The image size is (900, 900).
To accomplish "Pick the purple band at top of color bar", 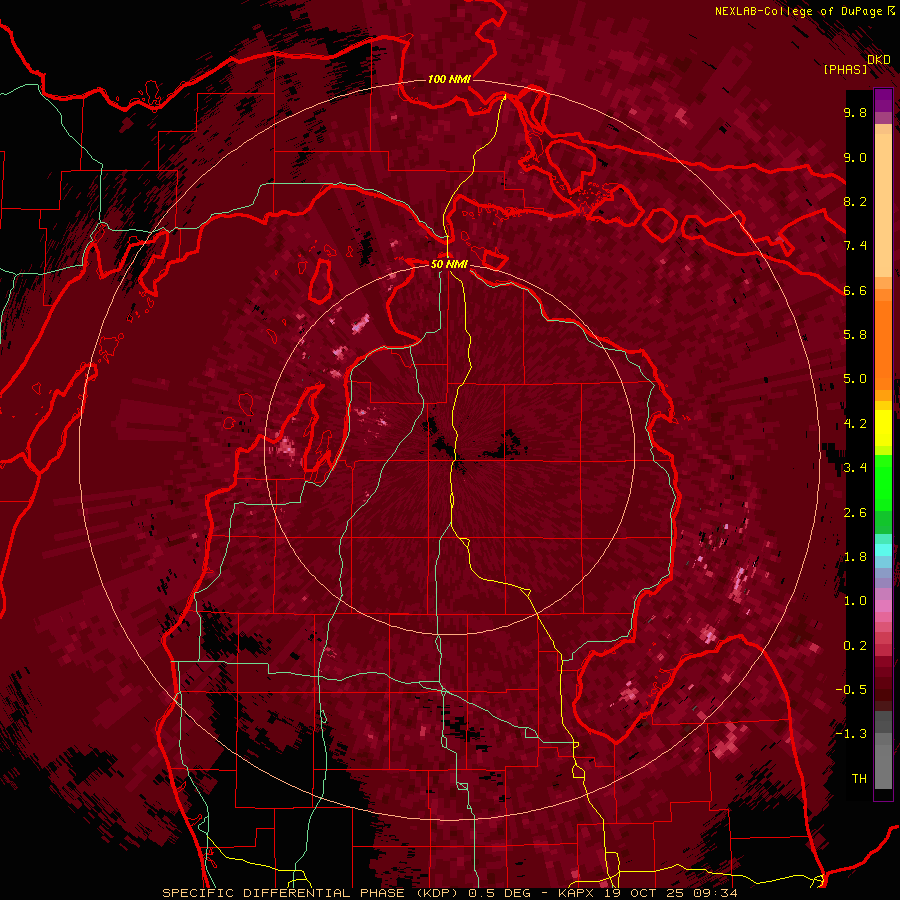I will [883, 100].
